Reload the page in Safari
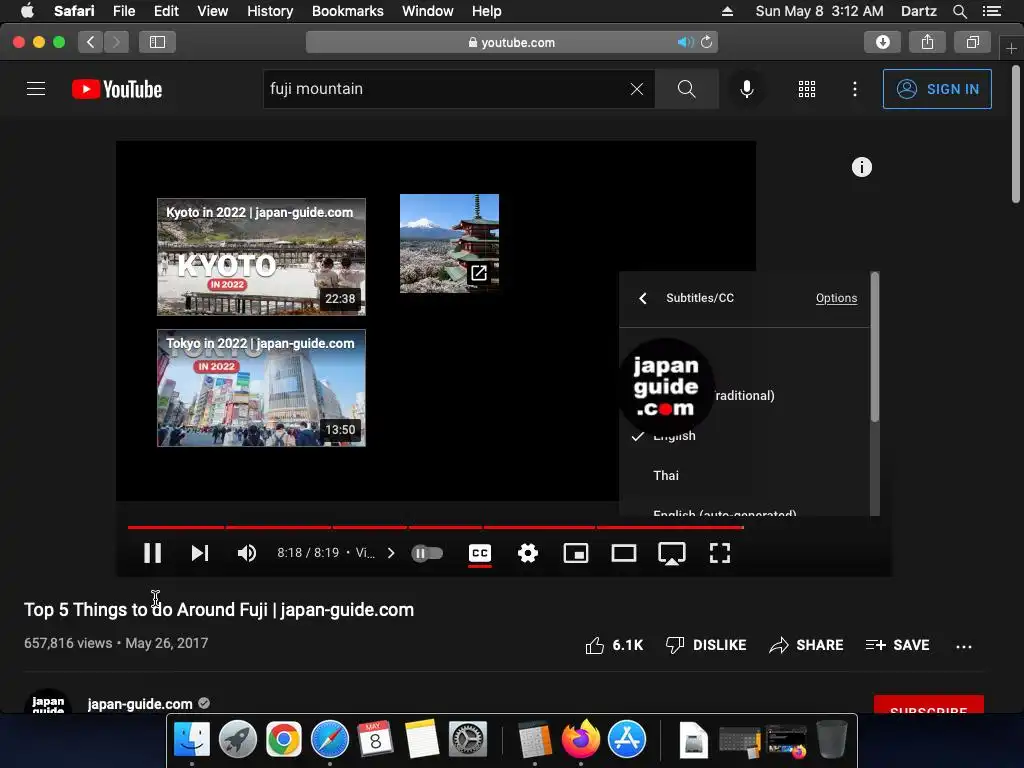The width and height of the screenshot is (1024, 768). [x=707, y=42]
